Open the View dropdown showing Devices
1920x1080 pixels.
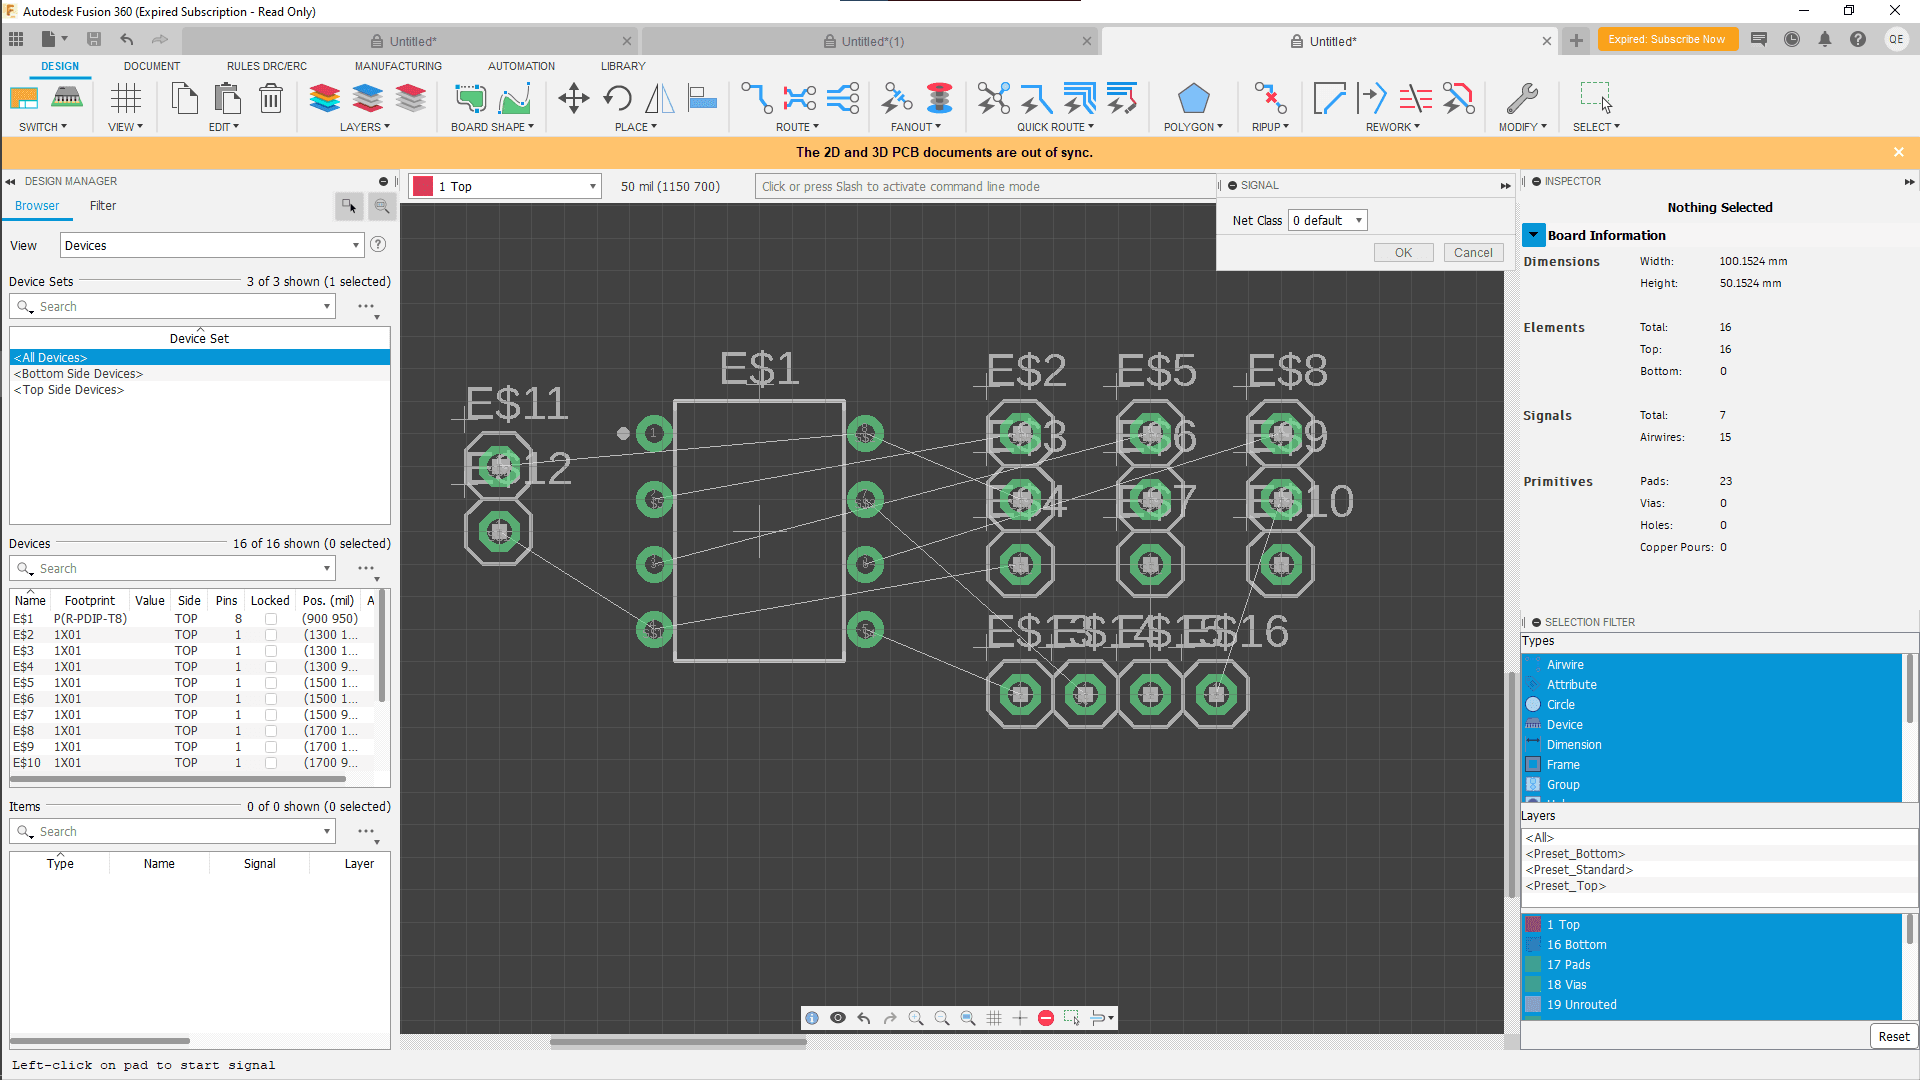click(x=211, y=244)
